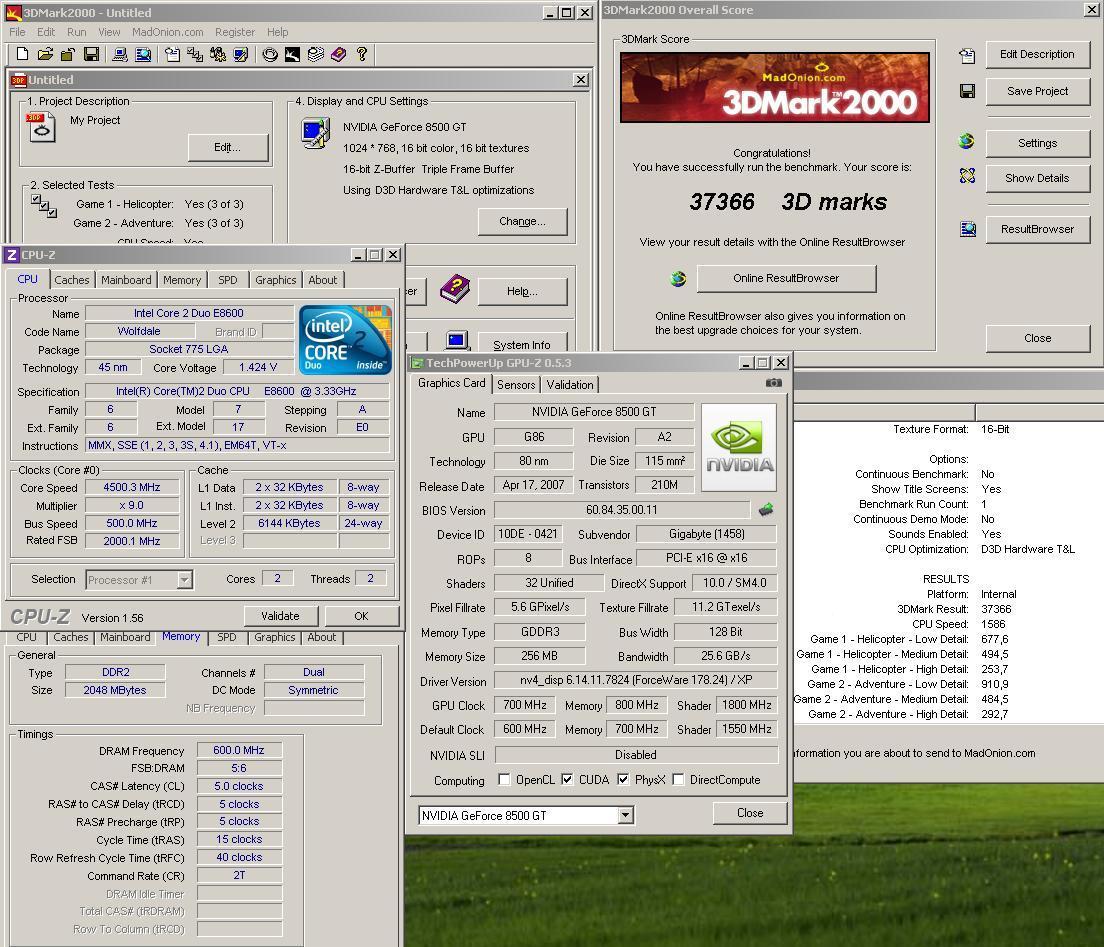
Task: Click the Core Speed 4500.3 MHz field
Action: click(x=132, y=487)
